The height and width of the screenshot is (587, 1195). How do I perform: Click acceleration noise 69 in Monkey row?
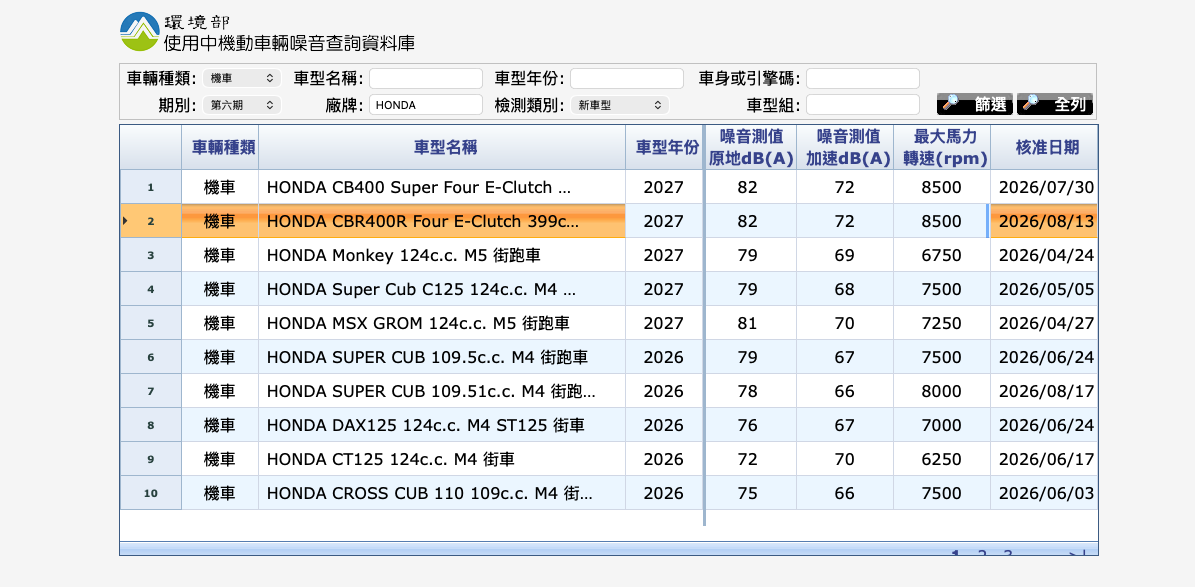tap(844, 255)
